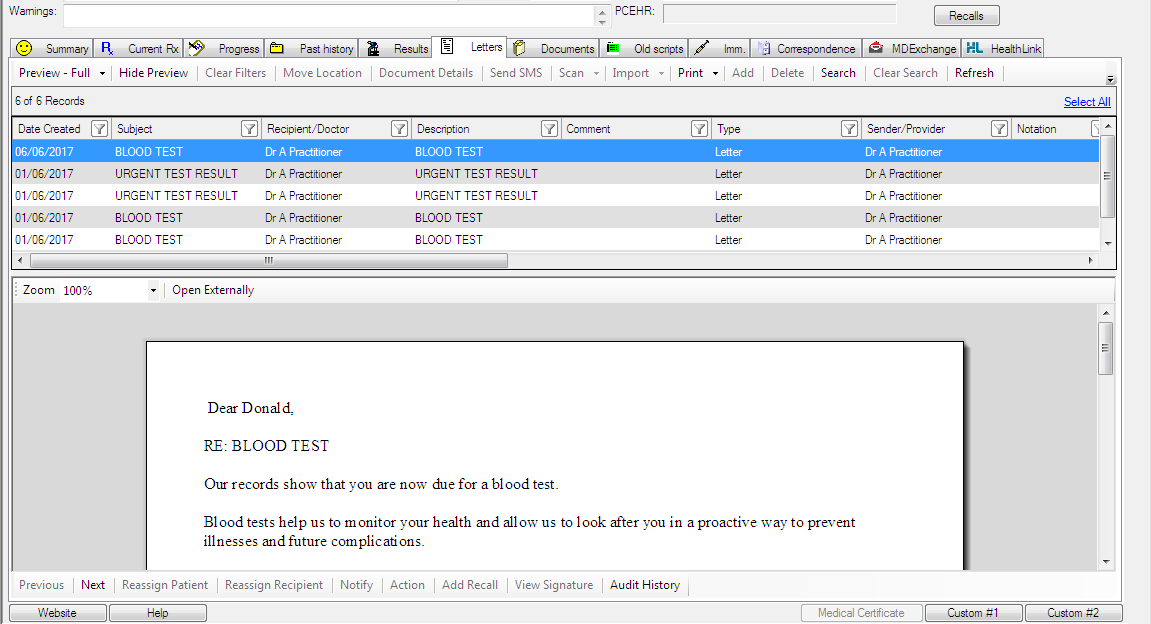The height and width of the screenshot is (624, 1151).
Task: Open the Summary tab smiley icon
Action: (x=24, y=48)
